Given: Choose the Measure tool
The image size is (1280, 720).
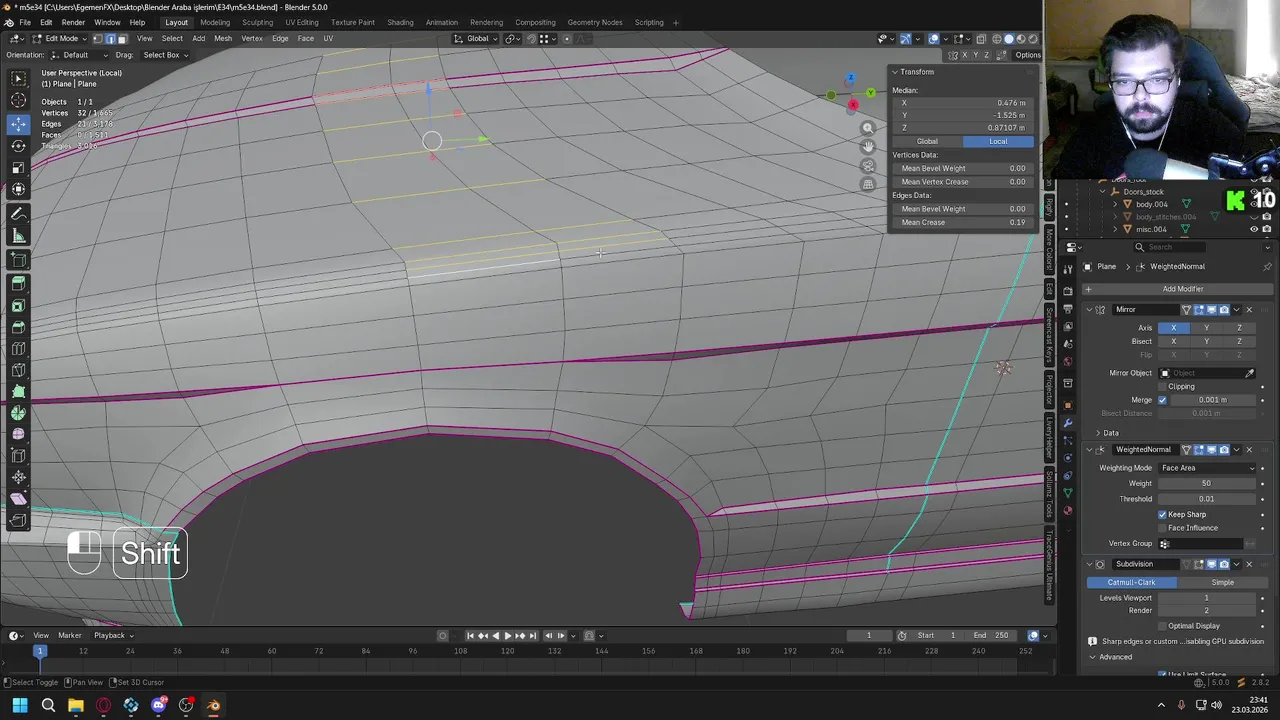Looking at the screenshot, I should pos(18,236).
